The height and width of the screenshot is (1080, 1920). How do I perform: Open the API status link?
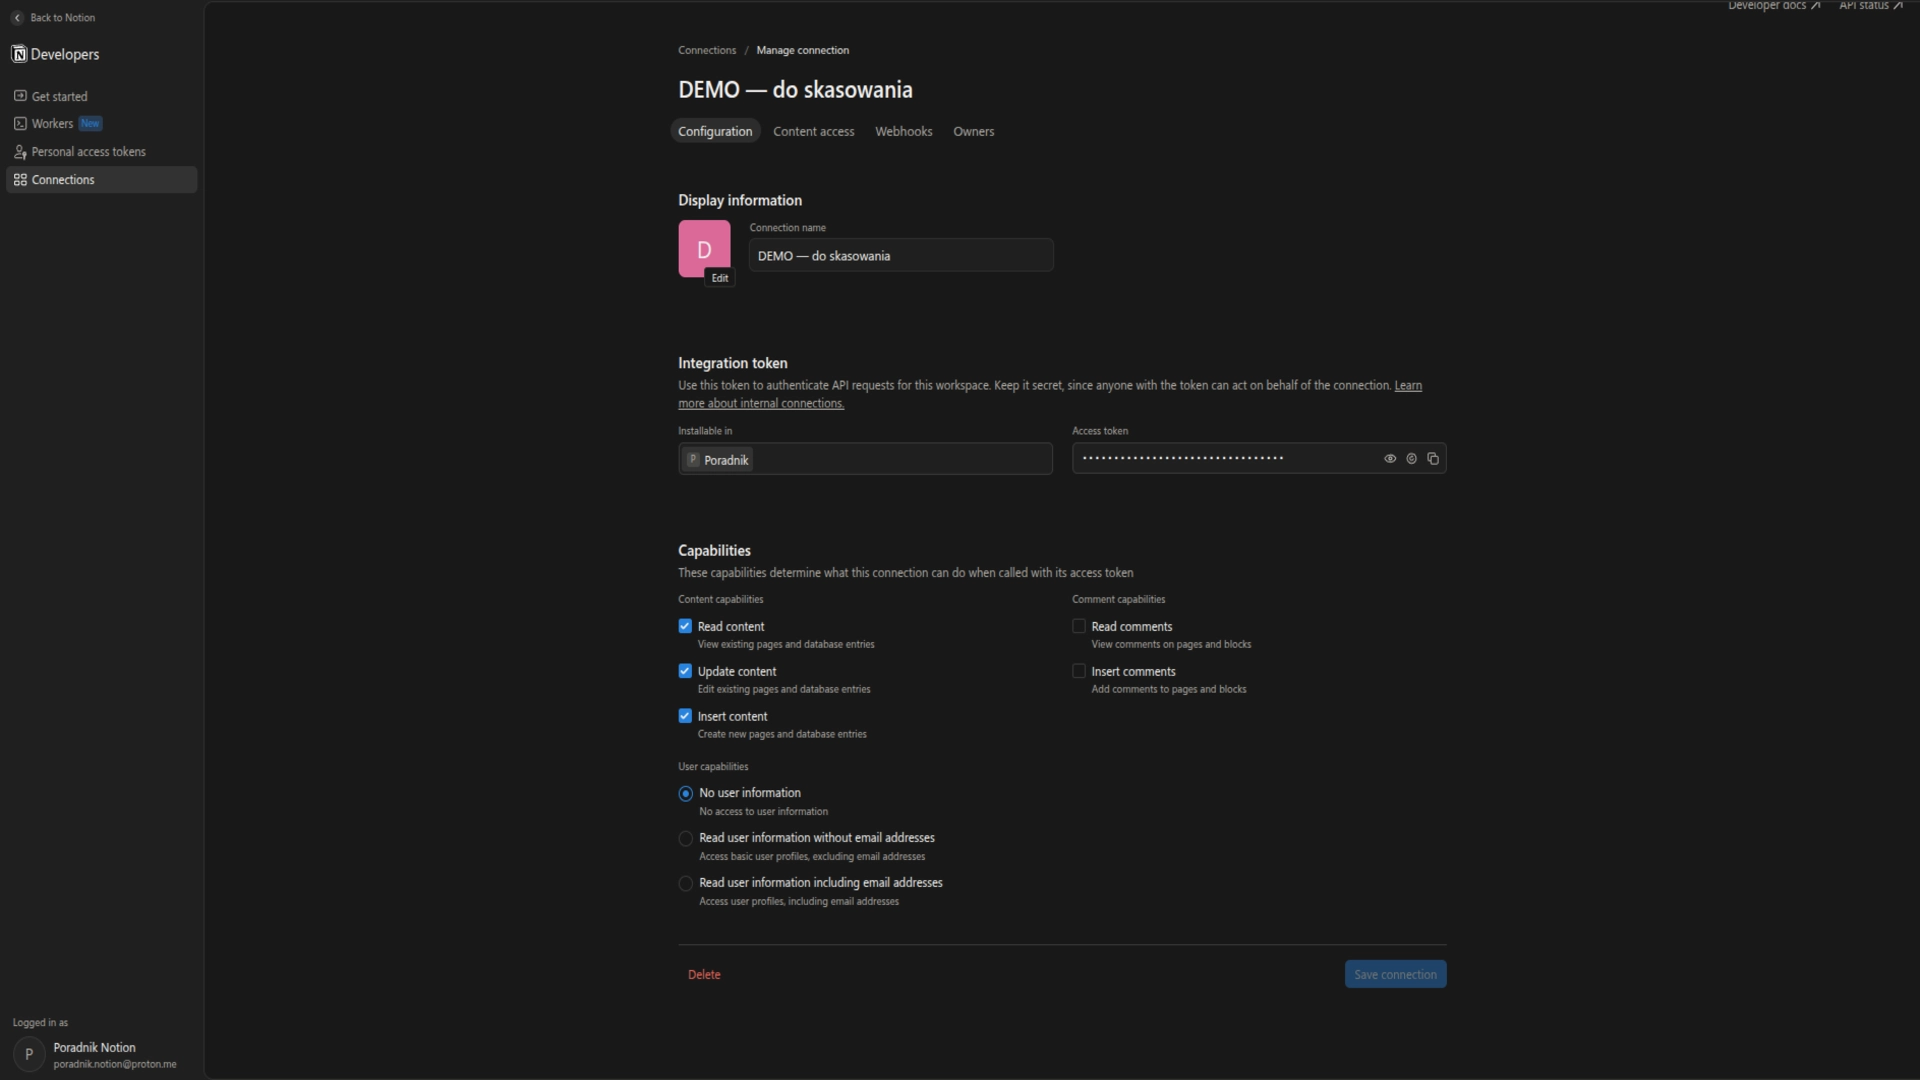[1871, 6]
